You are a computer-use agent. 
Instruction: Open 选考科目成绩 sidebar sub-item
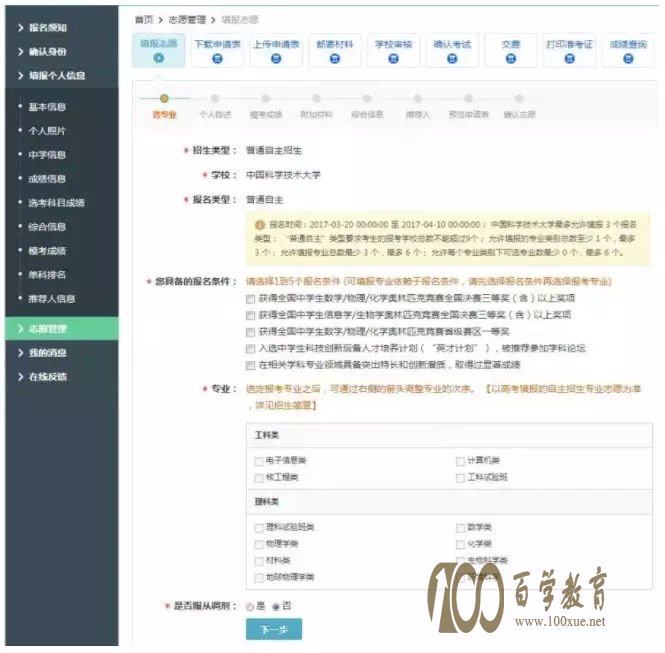[56, 203]
